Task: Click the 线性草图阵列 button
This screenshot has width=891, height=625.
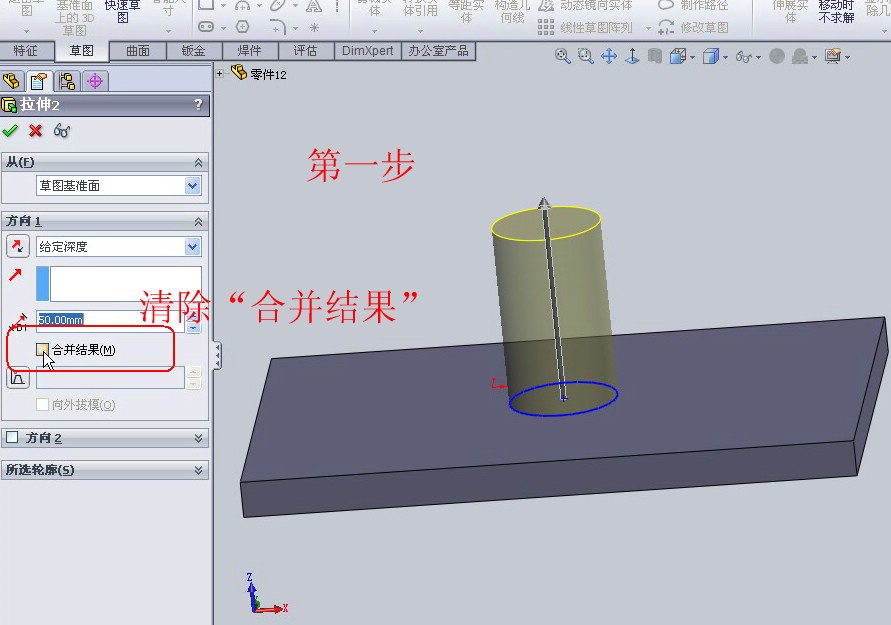Action: [x=585, y=27]
